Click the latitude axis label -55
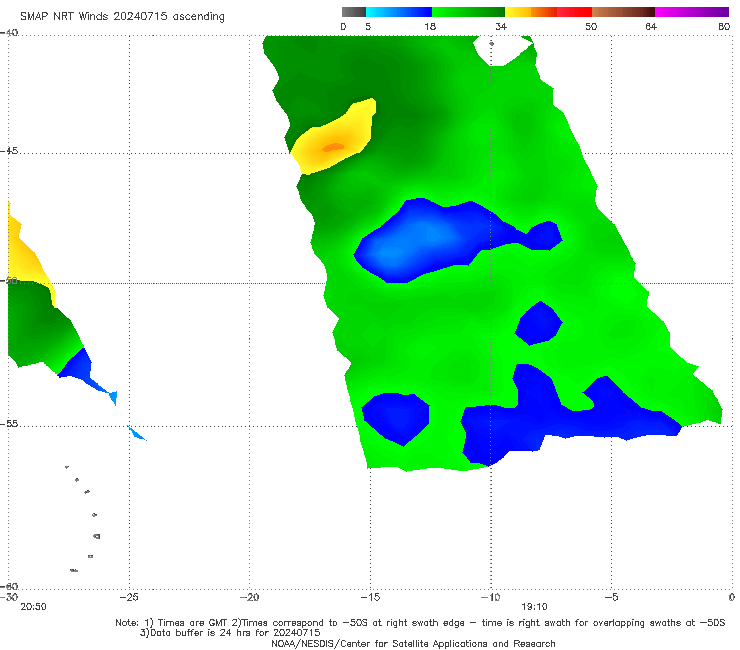The width and height of the screenshot is (740, 650). (9, 424)
